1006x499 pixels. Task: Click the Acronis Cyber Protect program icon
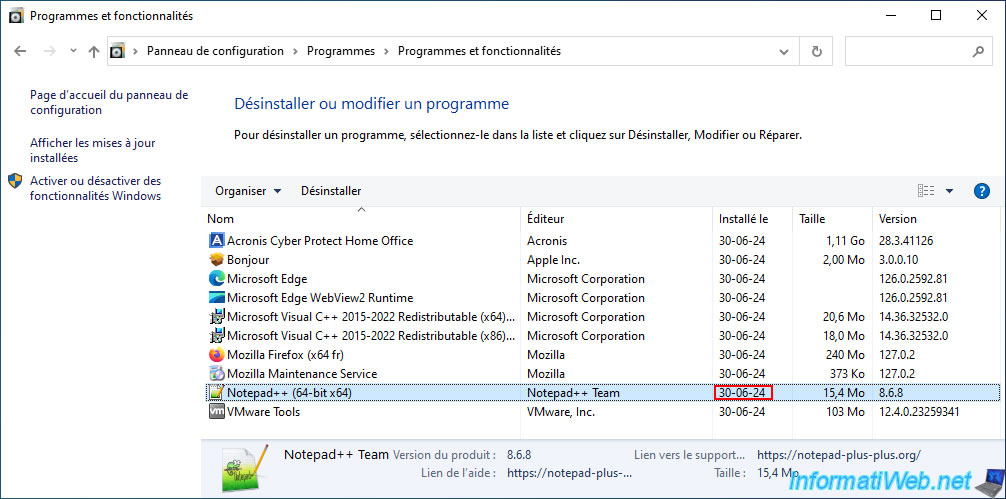217,241
